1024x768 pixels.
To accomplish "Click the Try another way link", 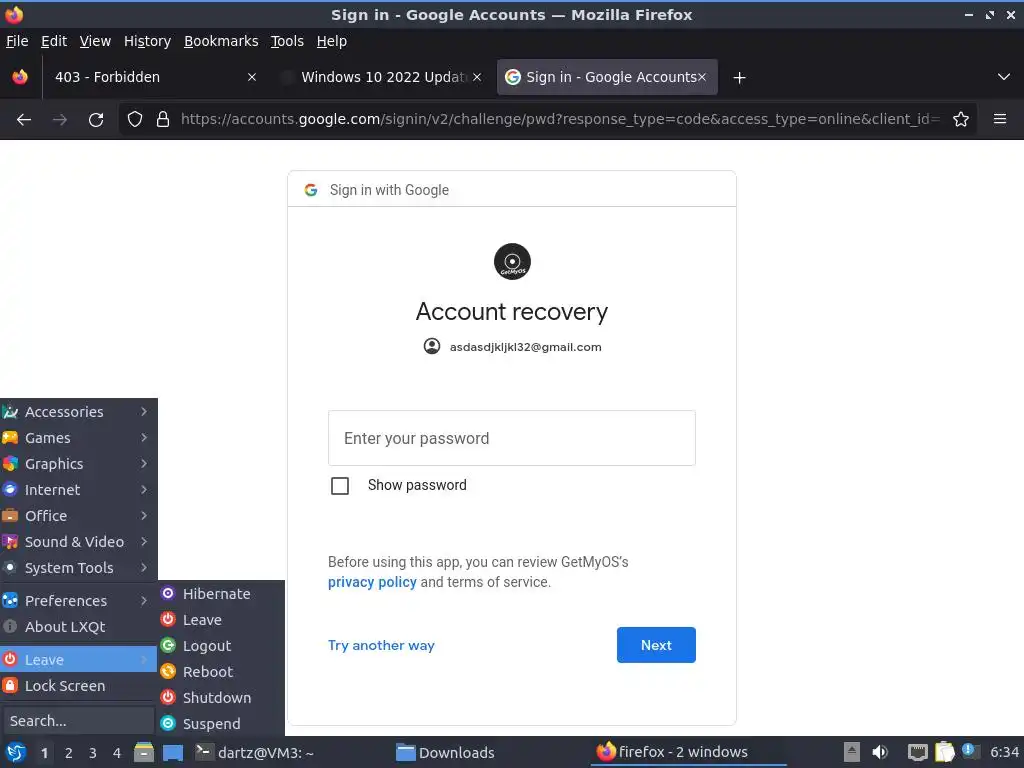I will pos(381,645).
